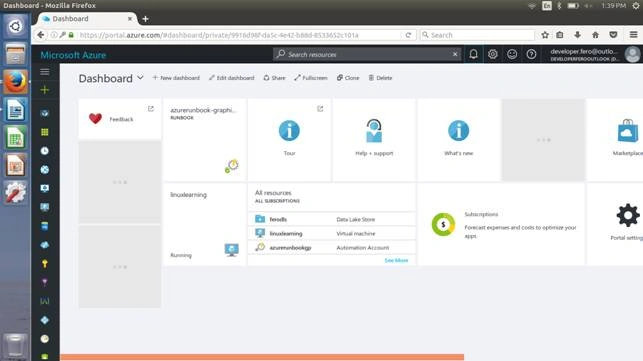The width and height of the screenshot is (643, 361).
Task: Open the green grid All resources sidebar icon
Action: (x=45, y=132)
